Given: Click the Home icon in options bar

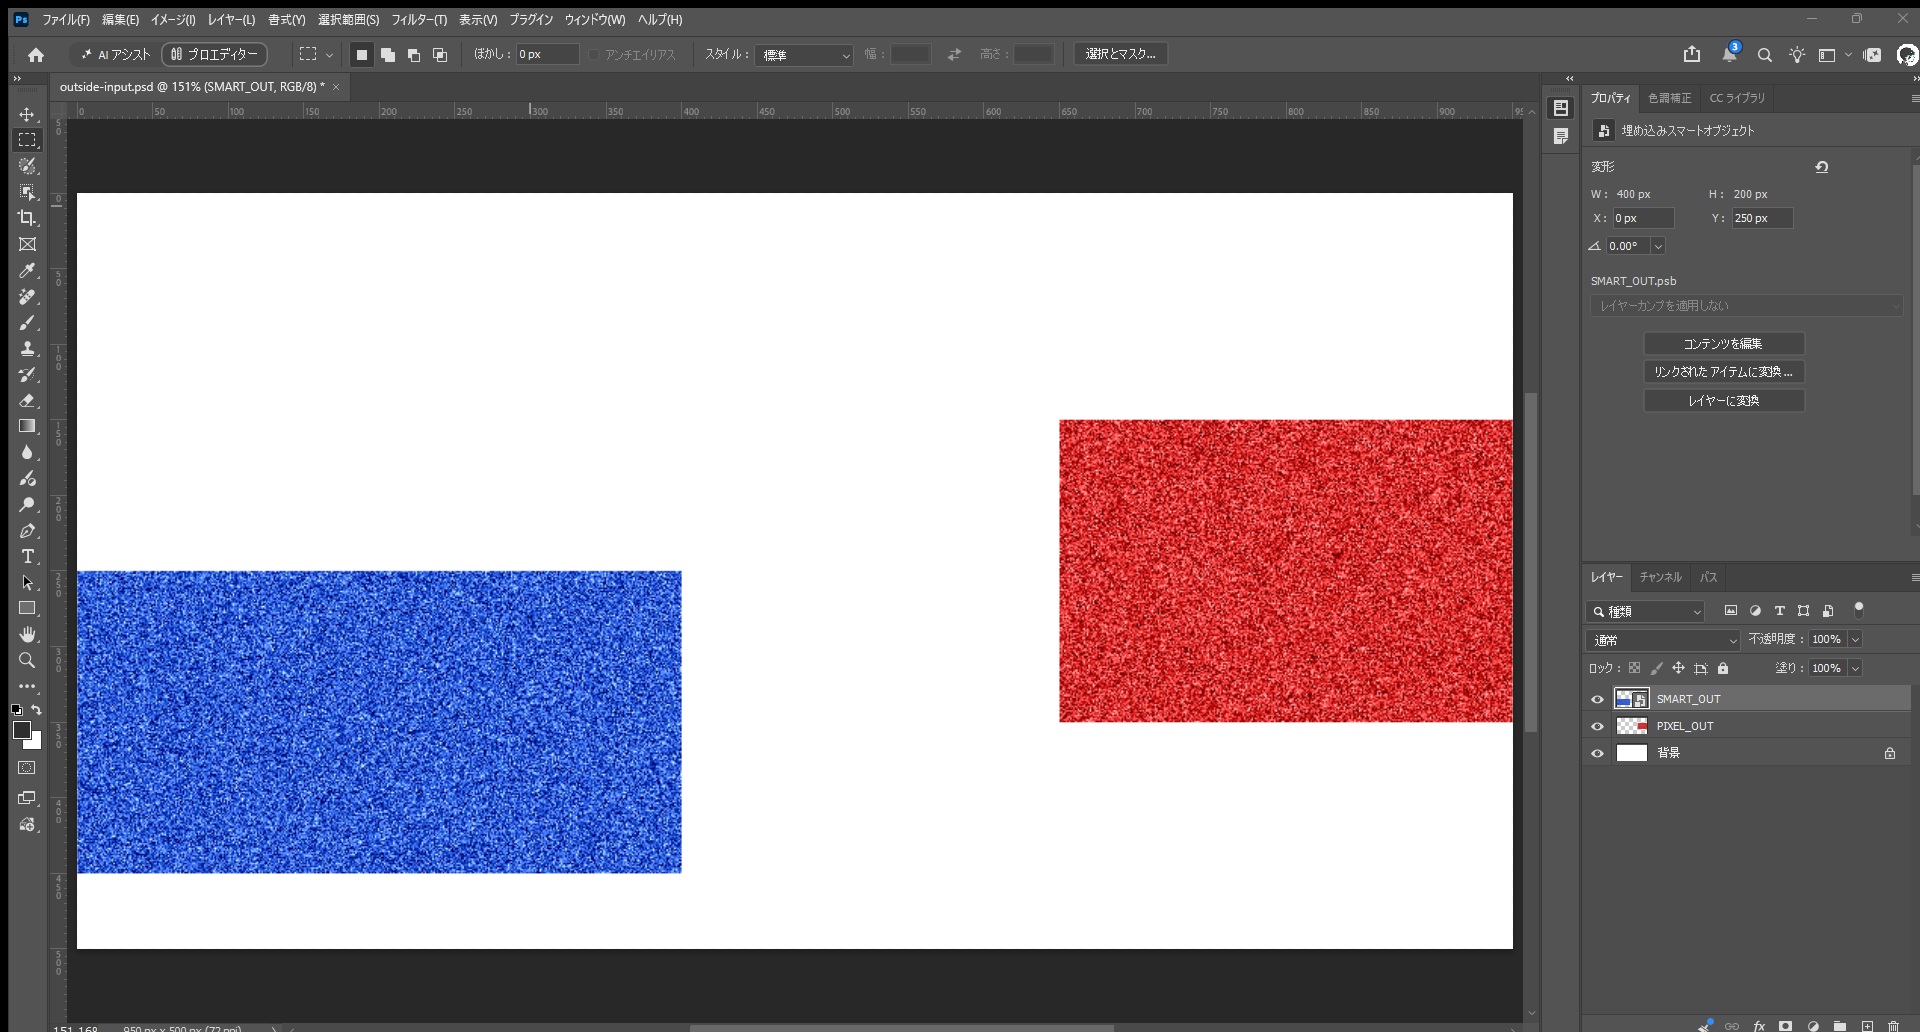Looking at the screenshot, I should (x=36, y=55).
